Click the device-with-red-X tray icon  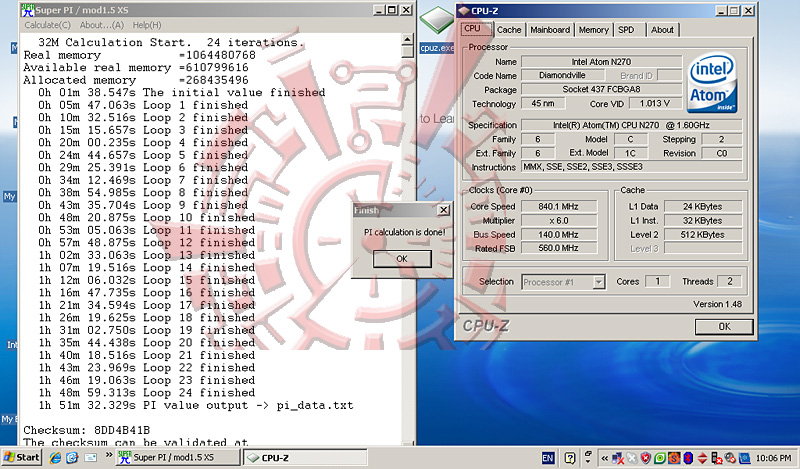[x=716, y=458]
